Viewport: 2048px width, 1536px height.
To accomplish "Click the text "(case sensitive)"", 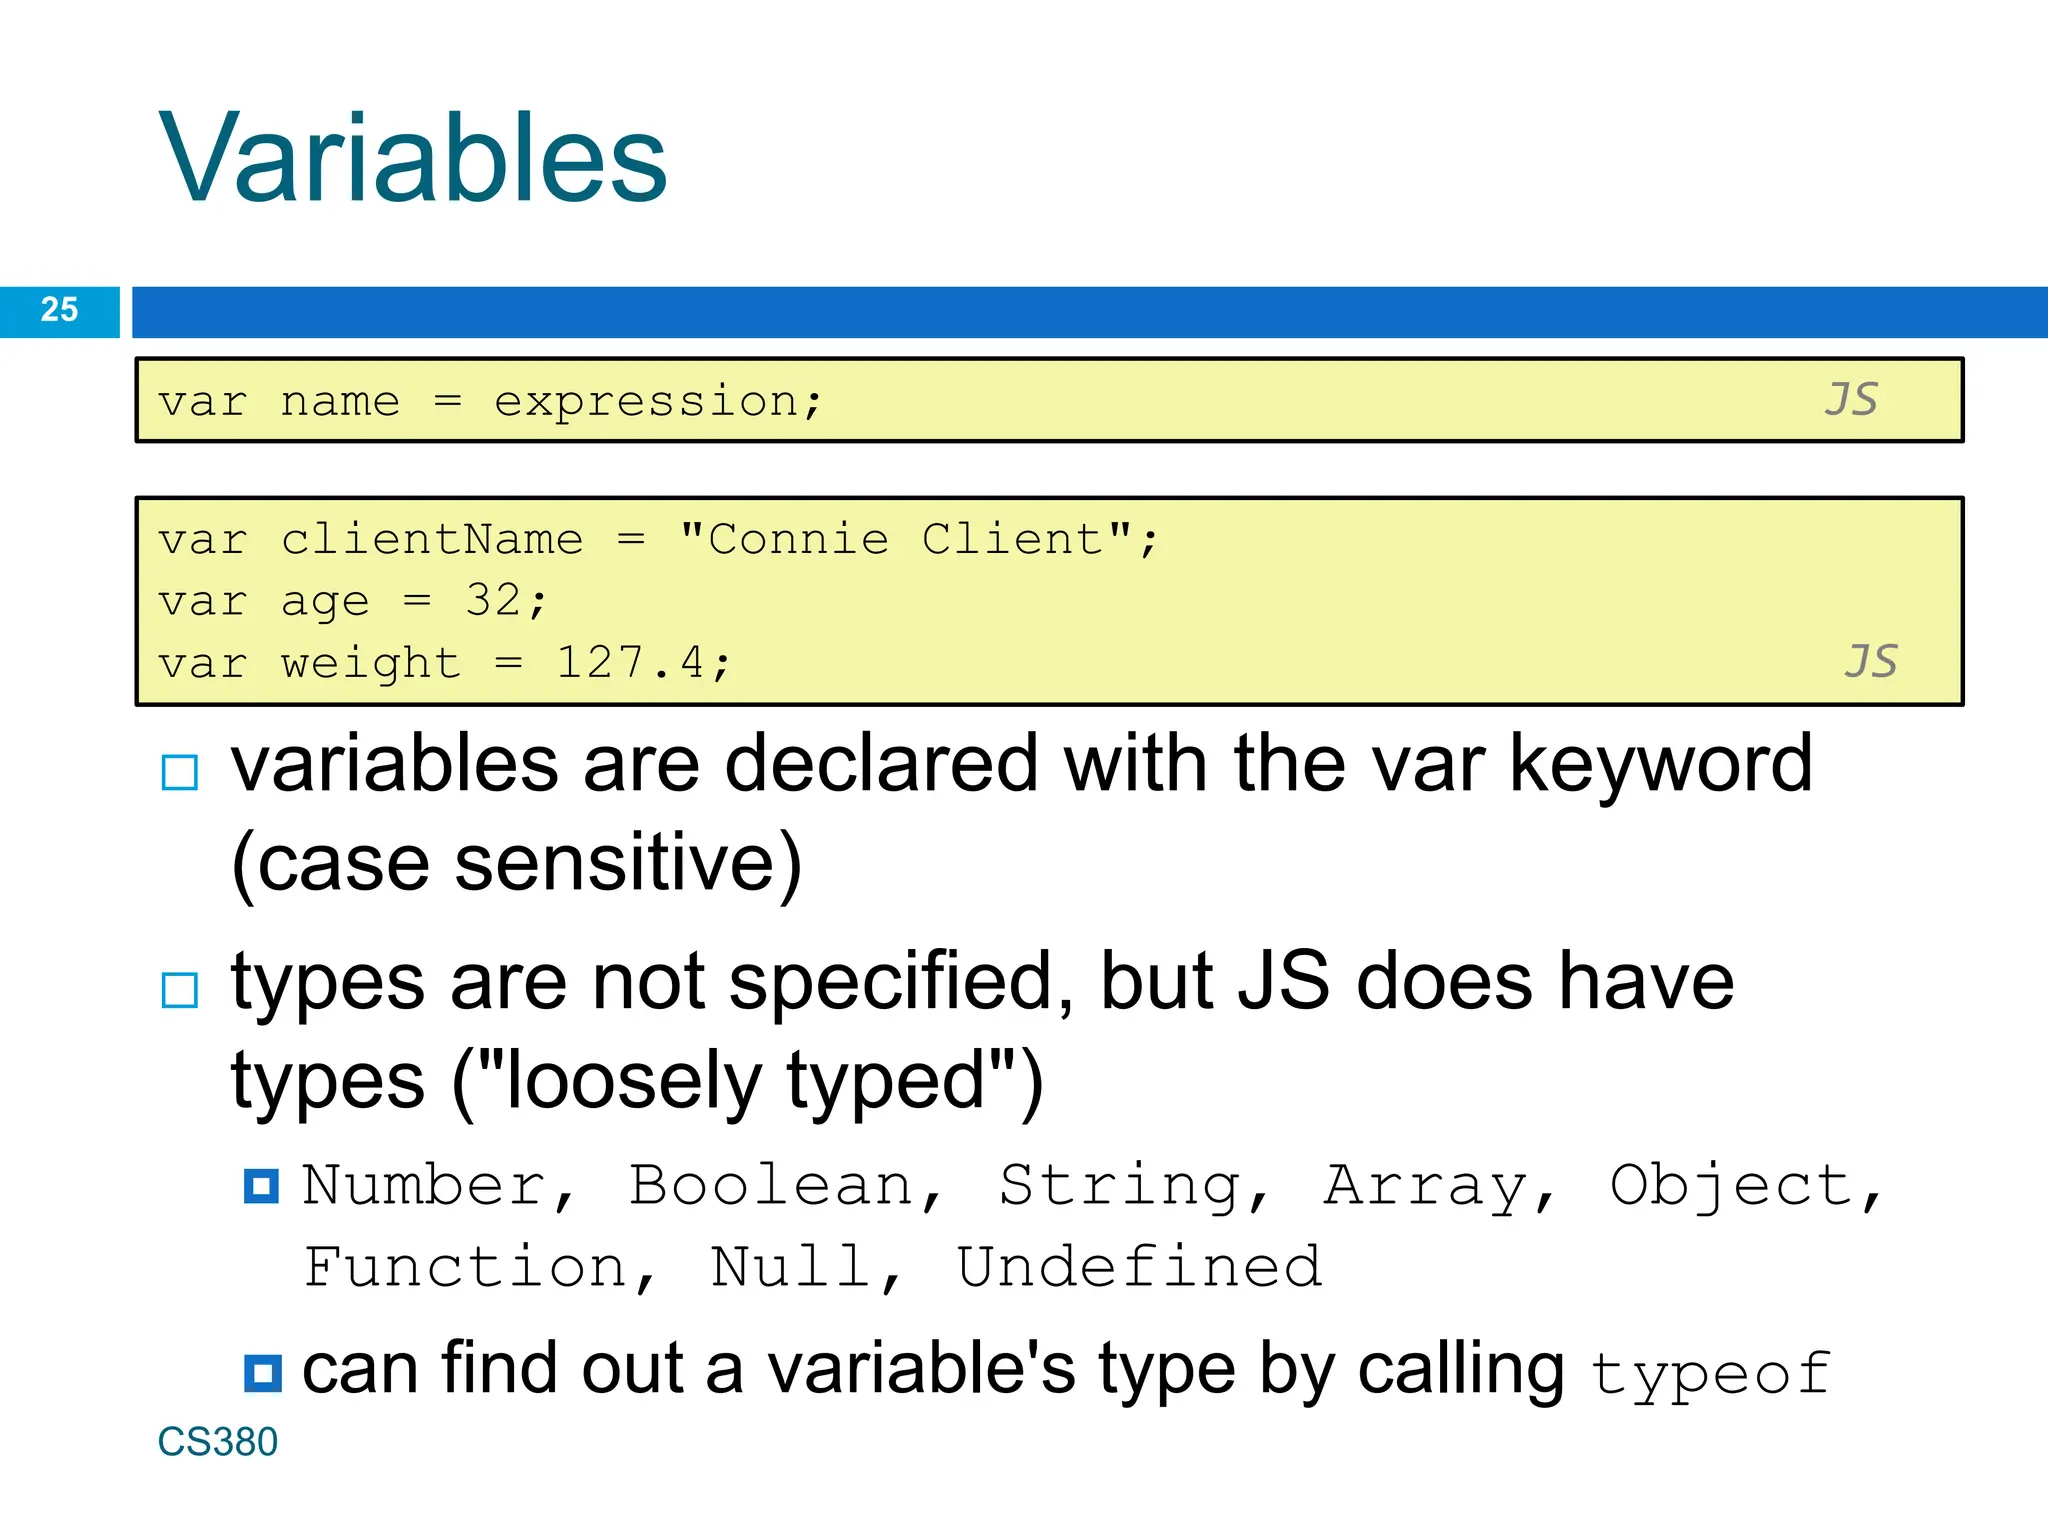I will [x=517, y=863].
